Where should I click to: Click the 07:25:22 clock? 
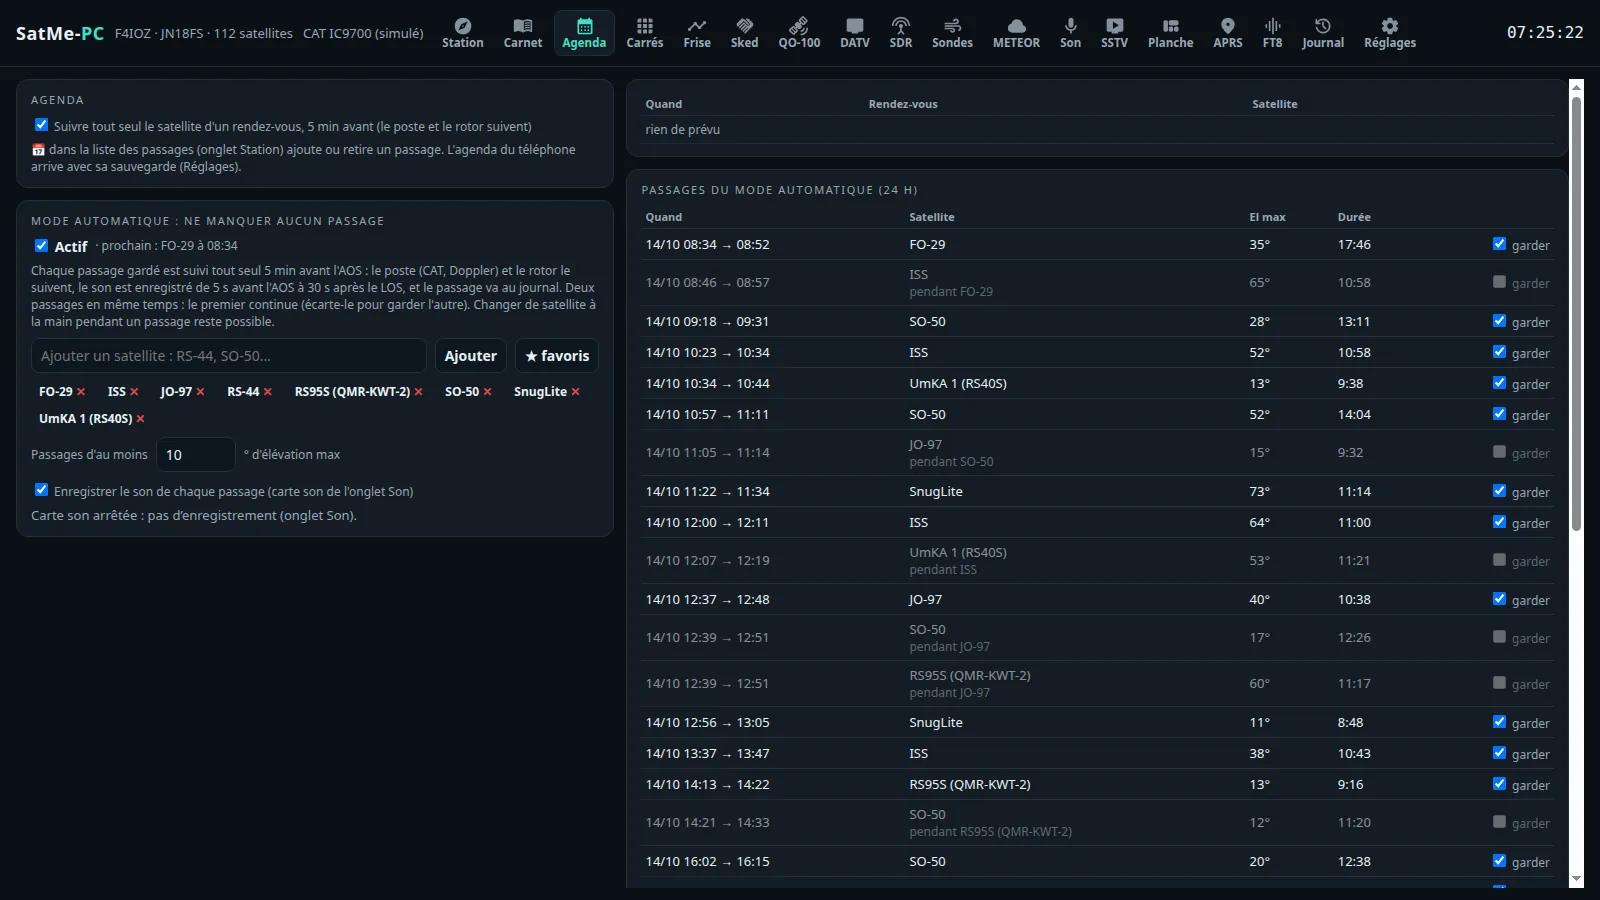(x=1545, y=33)
